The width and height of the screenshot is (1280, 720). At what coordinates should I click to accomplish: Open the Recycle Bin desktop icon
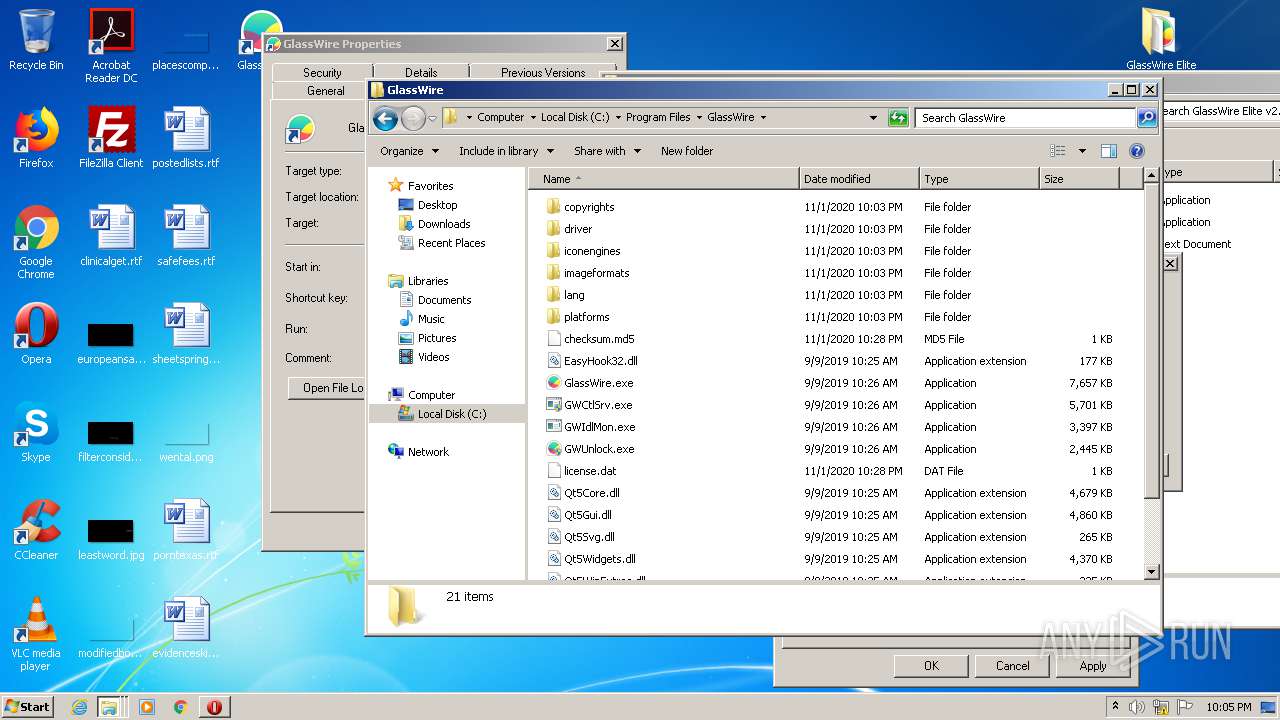(36, 40)
